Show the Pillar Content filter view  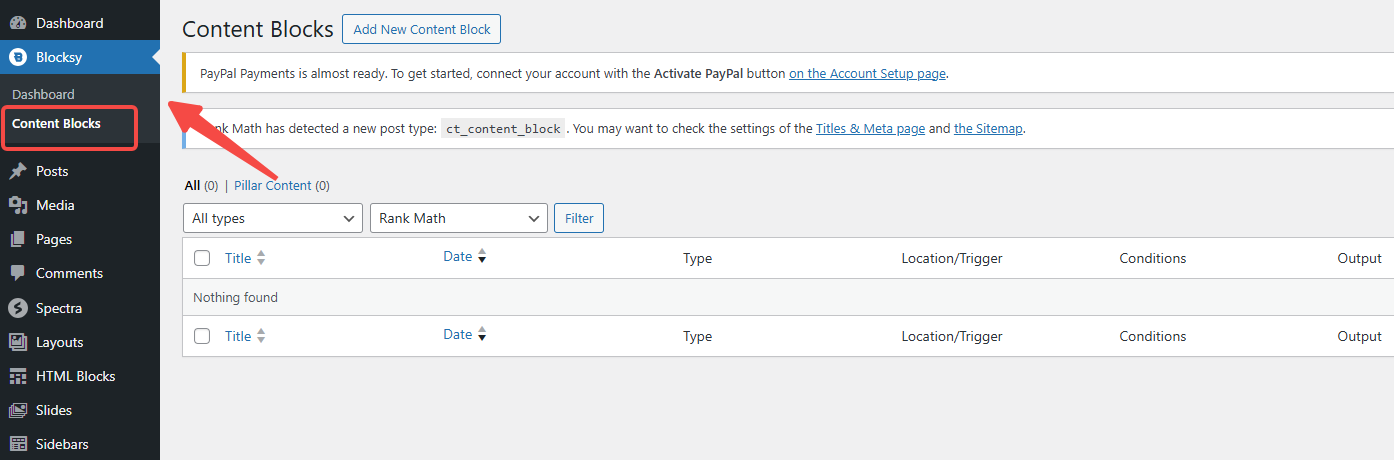pyautogui.click(x=273, y=185)
